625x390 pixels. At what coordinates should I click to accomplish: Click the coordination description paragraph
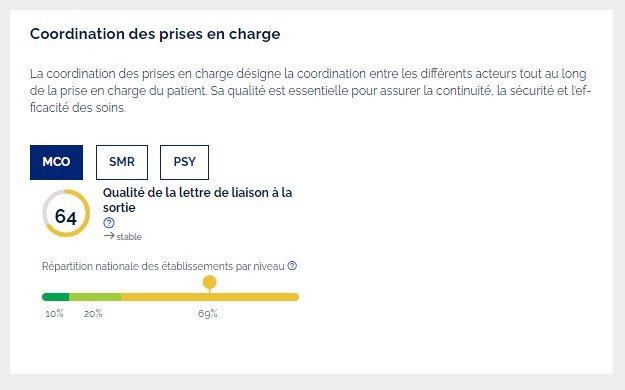coord(311,91)
